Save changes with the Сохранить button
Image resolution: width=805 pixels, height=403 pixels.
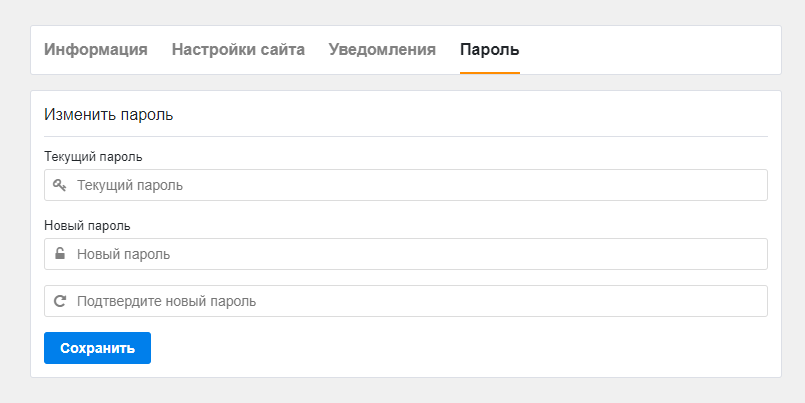coord(98,348)
